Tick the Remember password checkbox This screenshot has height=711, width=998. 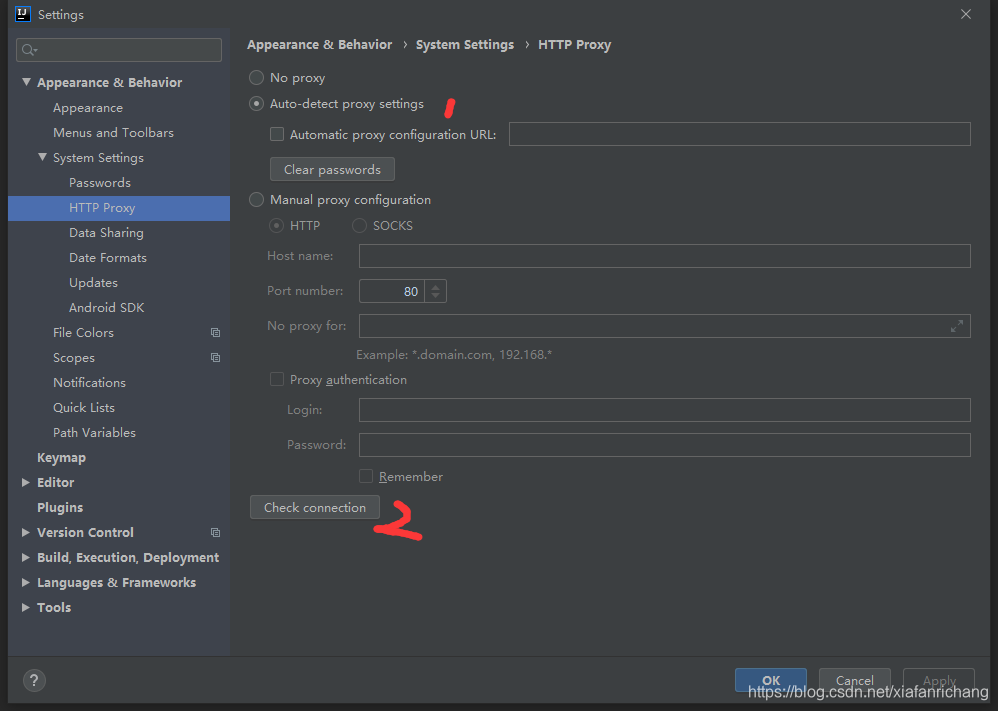coord(366,476)
